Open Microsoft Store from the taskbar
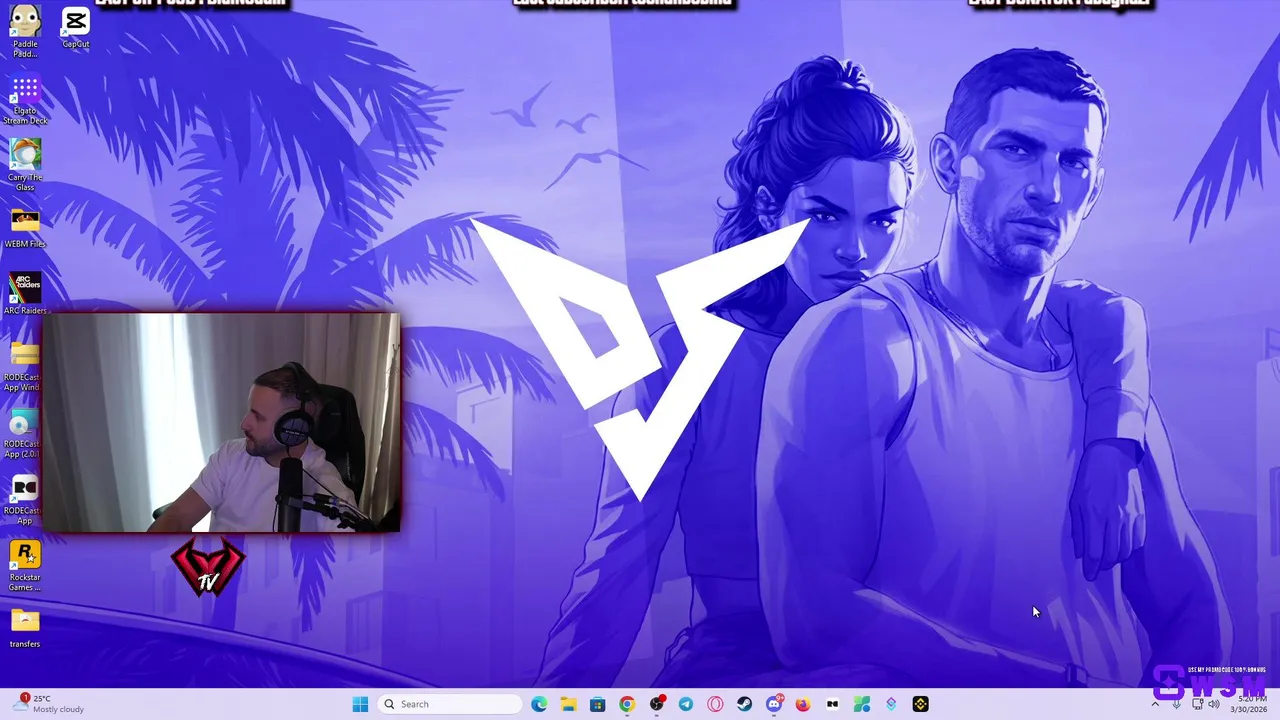The image size is (1280, 720). click(597, 704)
